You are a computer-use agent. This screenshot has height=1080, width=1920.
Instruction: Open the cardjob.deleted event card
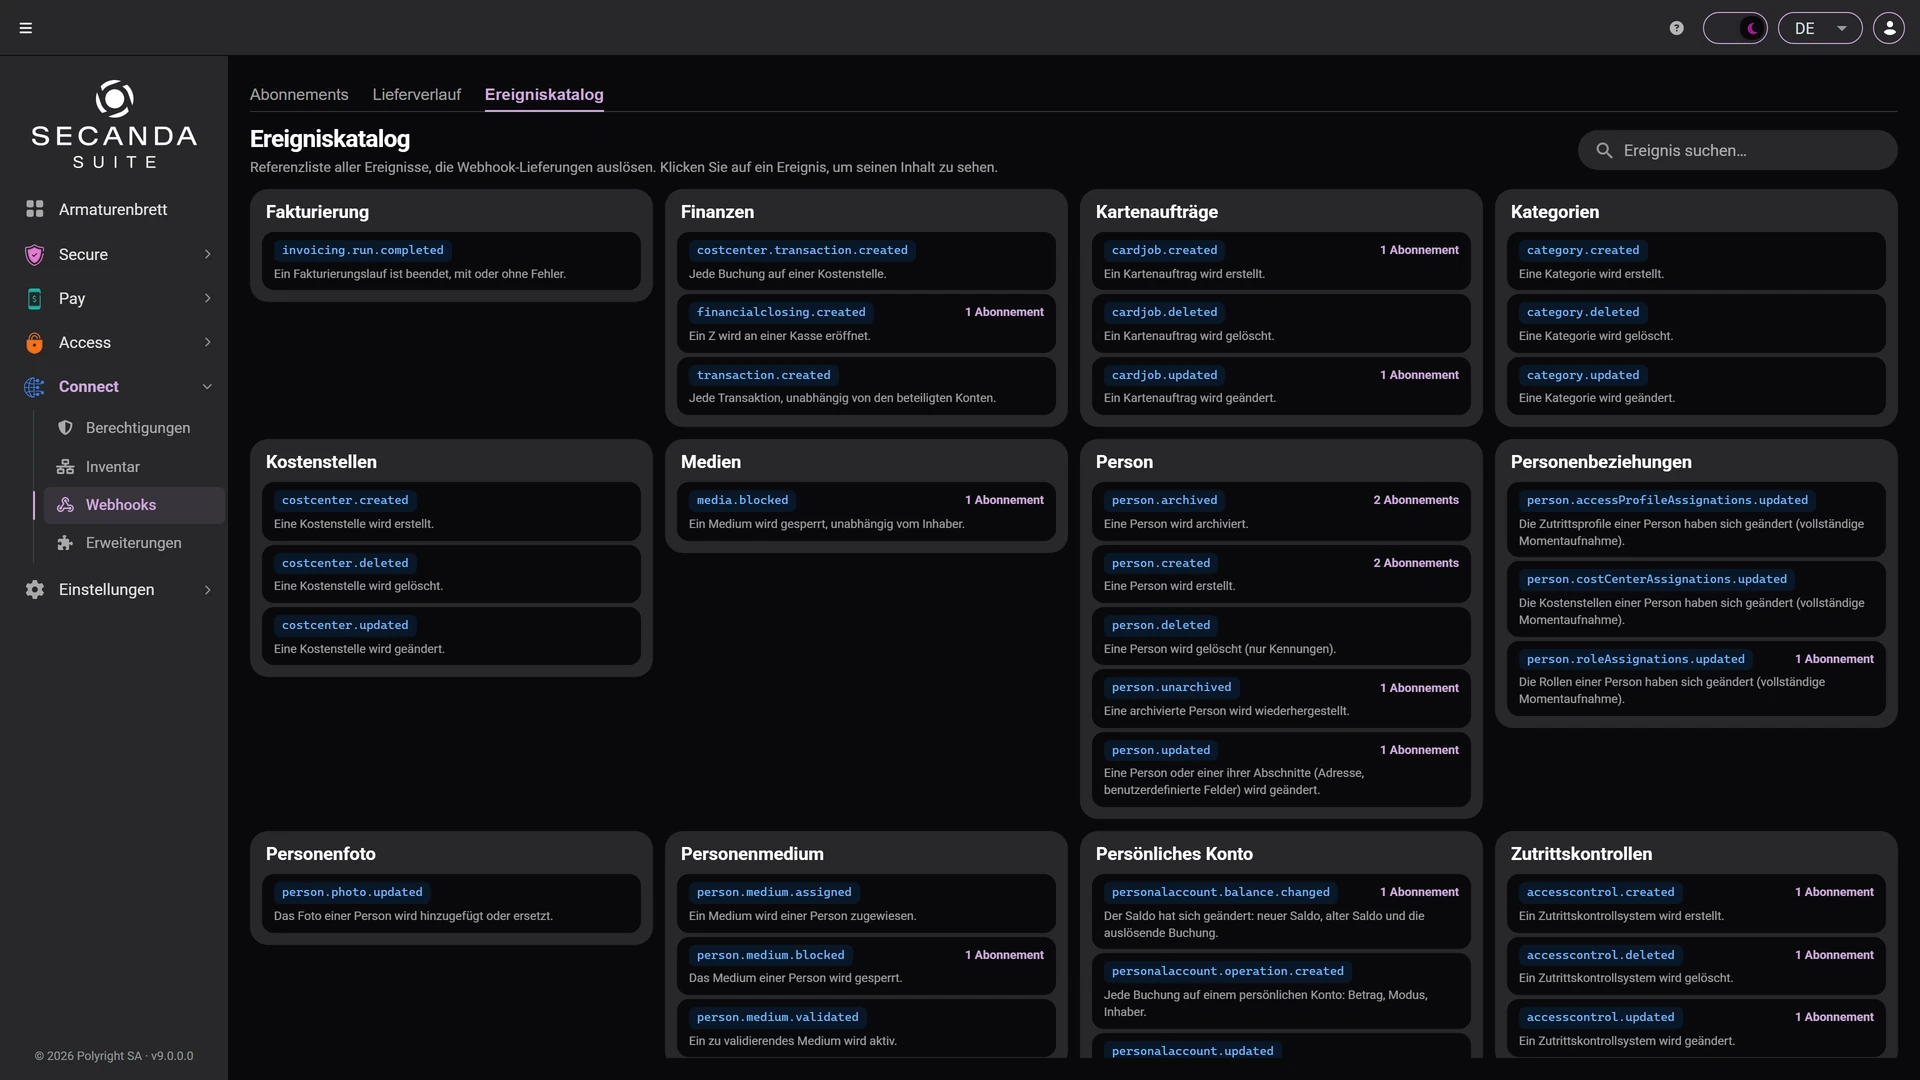[x=1281, y=323]
